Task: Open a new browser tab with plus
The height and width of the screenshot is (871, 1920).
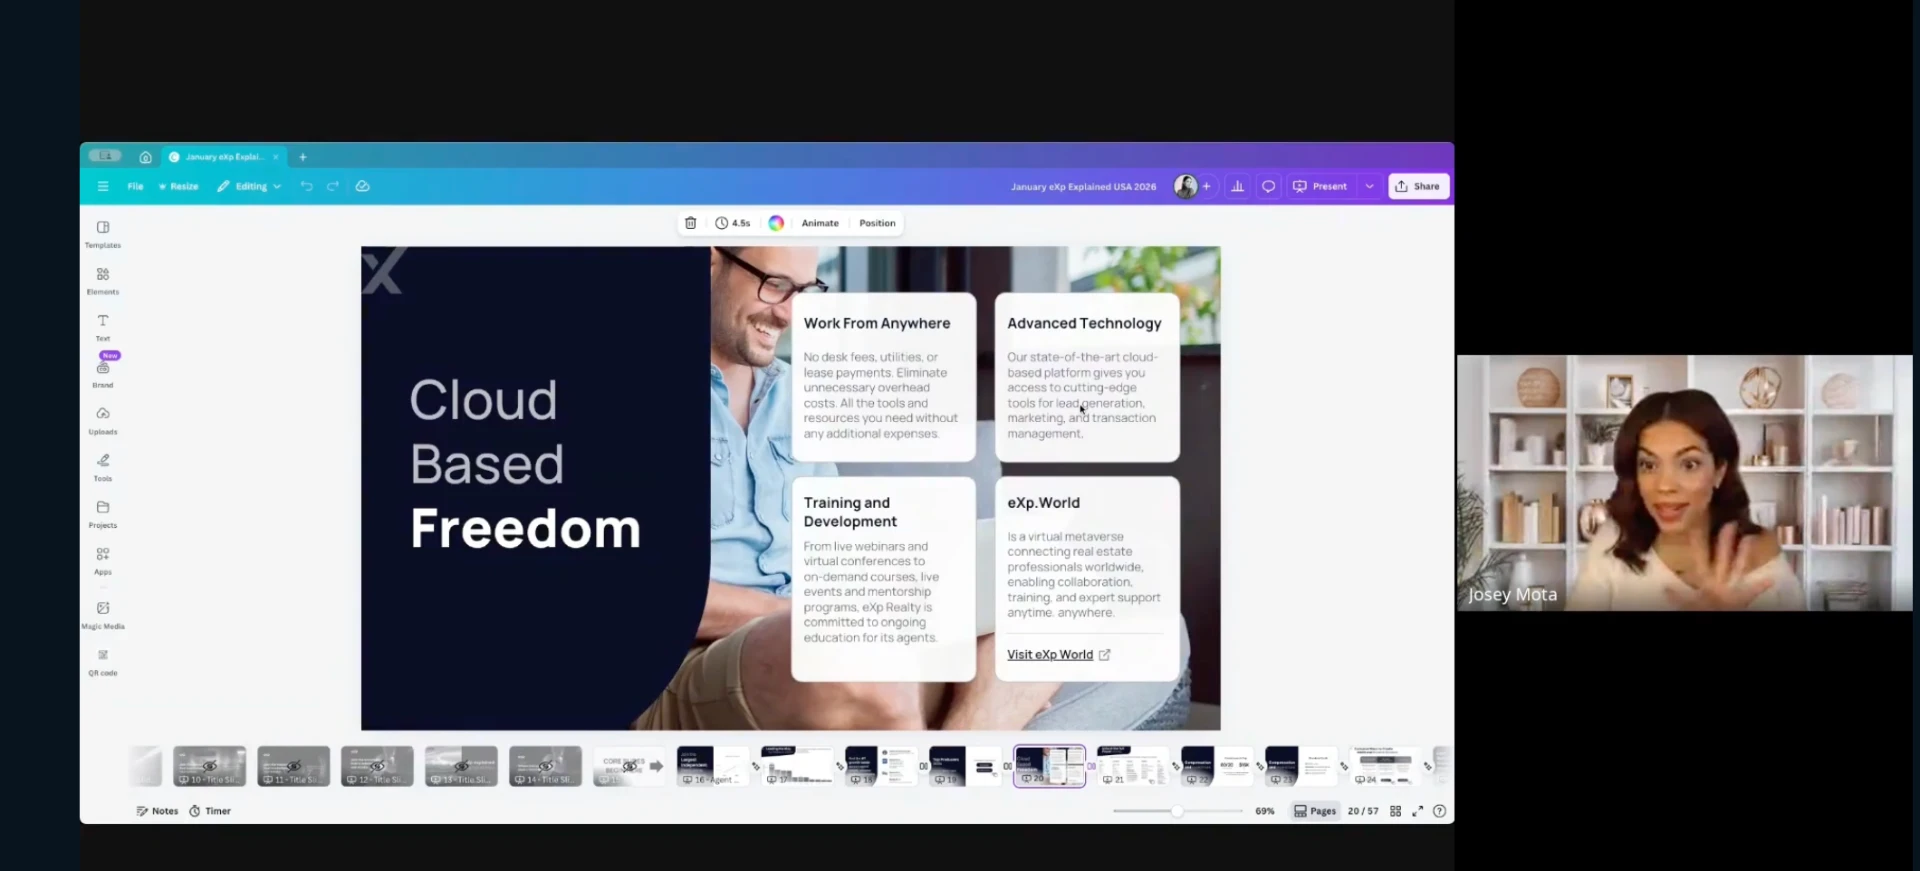Action: (x=303, y=157)
